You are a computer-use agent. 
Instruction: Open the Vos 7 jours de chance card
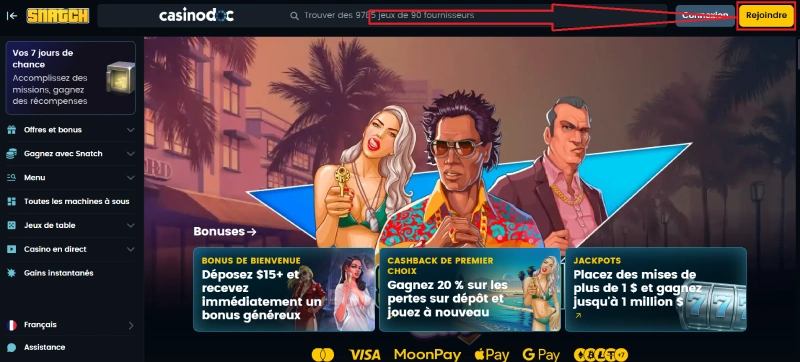pyautogui.click(x=70, y=77)
